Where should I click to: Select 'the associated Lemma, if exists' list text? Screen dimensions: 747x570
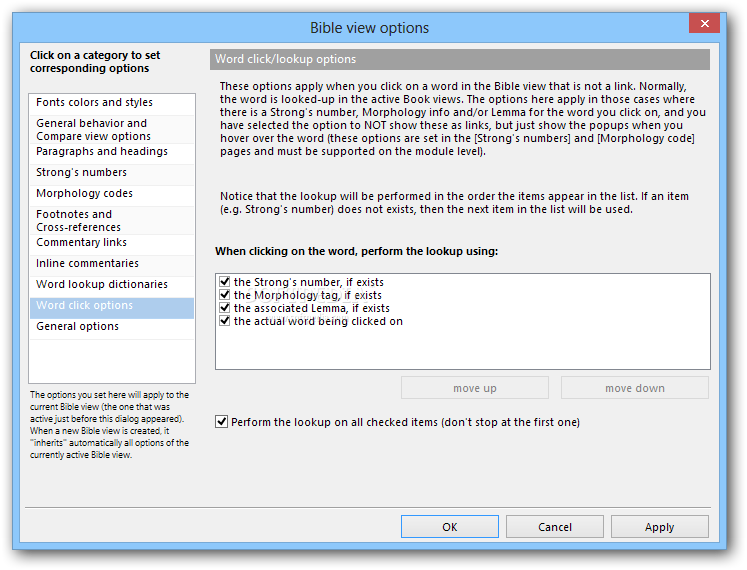(x=312, y=308)
